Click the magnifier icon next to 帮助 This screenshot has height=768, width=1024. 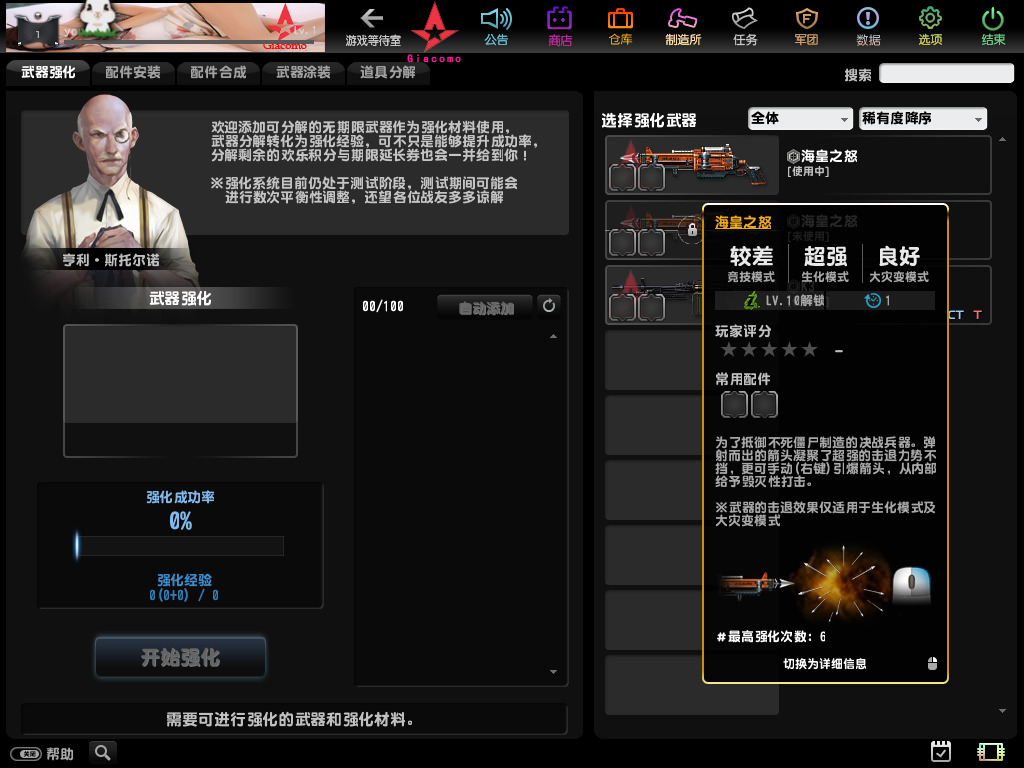click(103, 753)
